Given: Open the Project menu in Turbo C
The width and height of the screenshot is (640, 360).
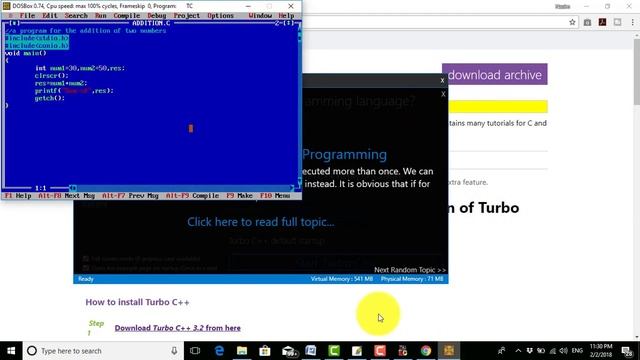Looking at the screenshot, I should tap(187, 16).
